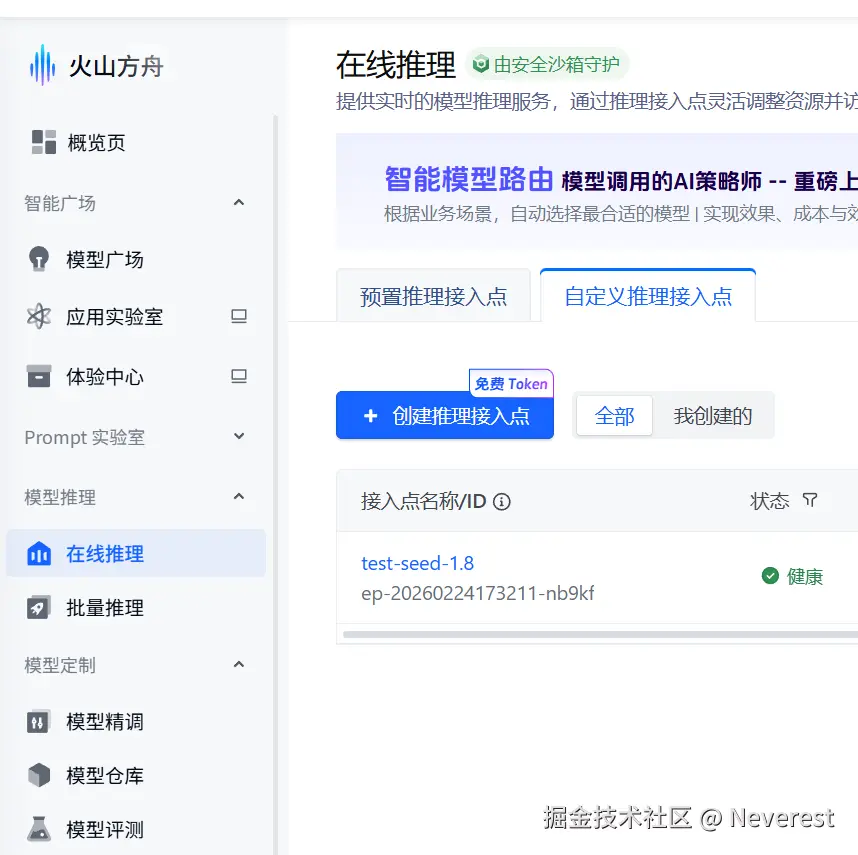
Task: Click the 创建推理接入点 button
Action: (445, 415)
